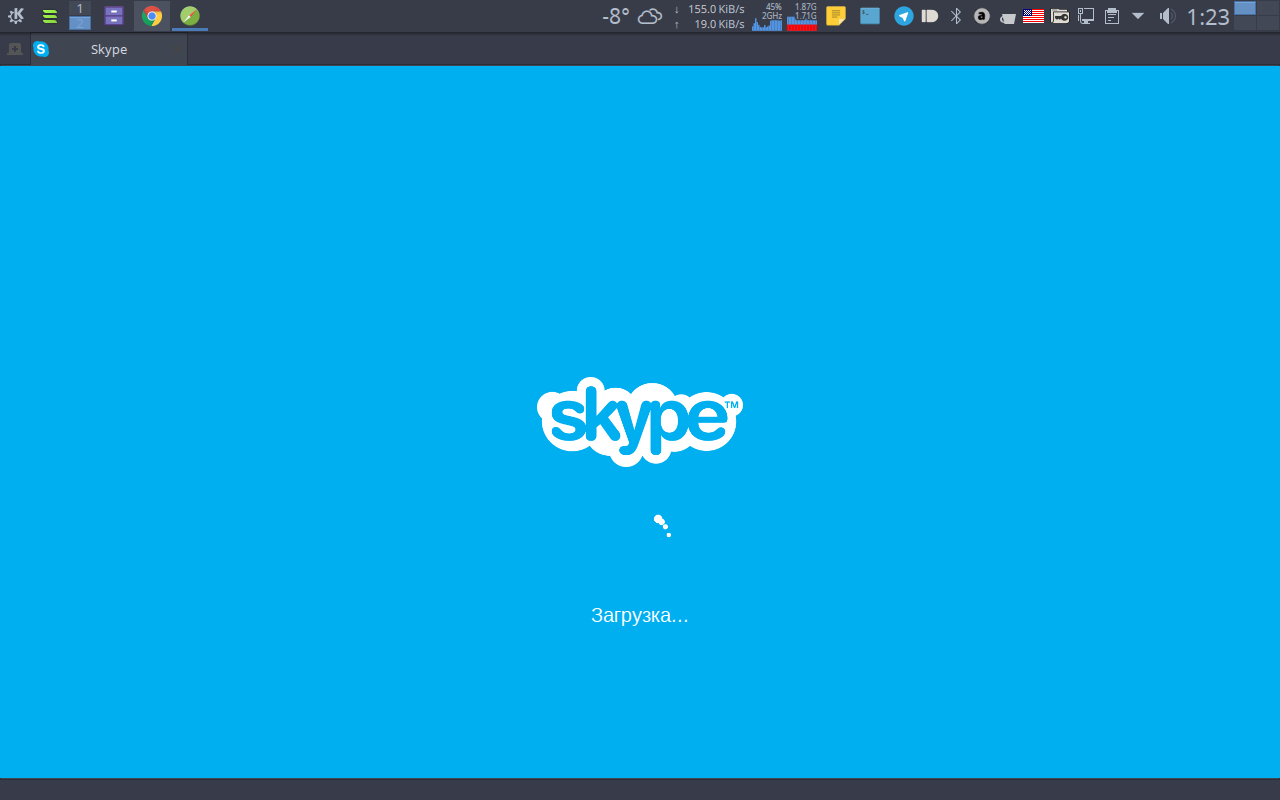Open the KDE application launcher
Image resolution: width=1280 pixels, height=800 pixels.
(x=16, y=16)
